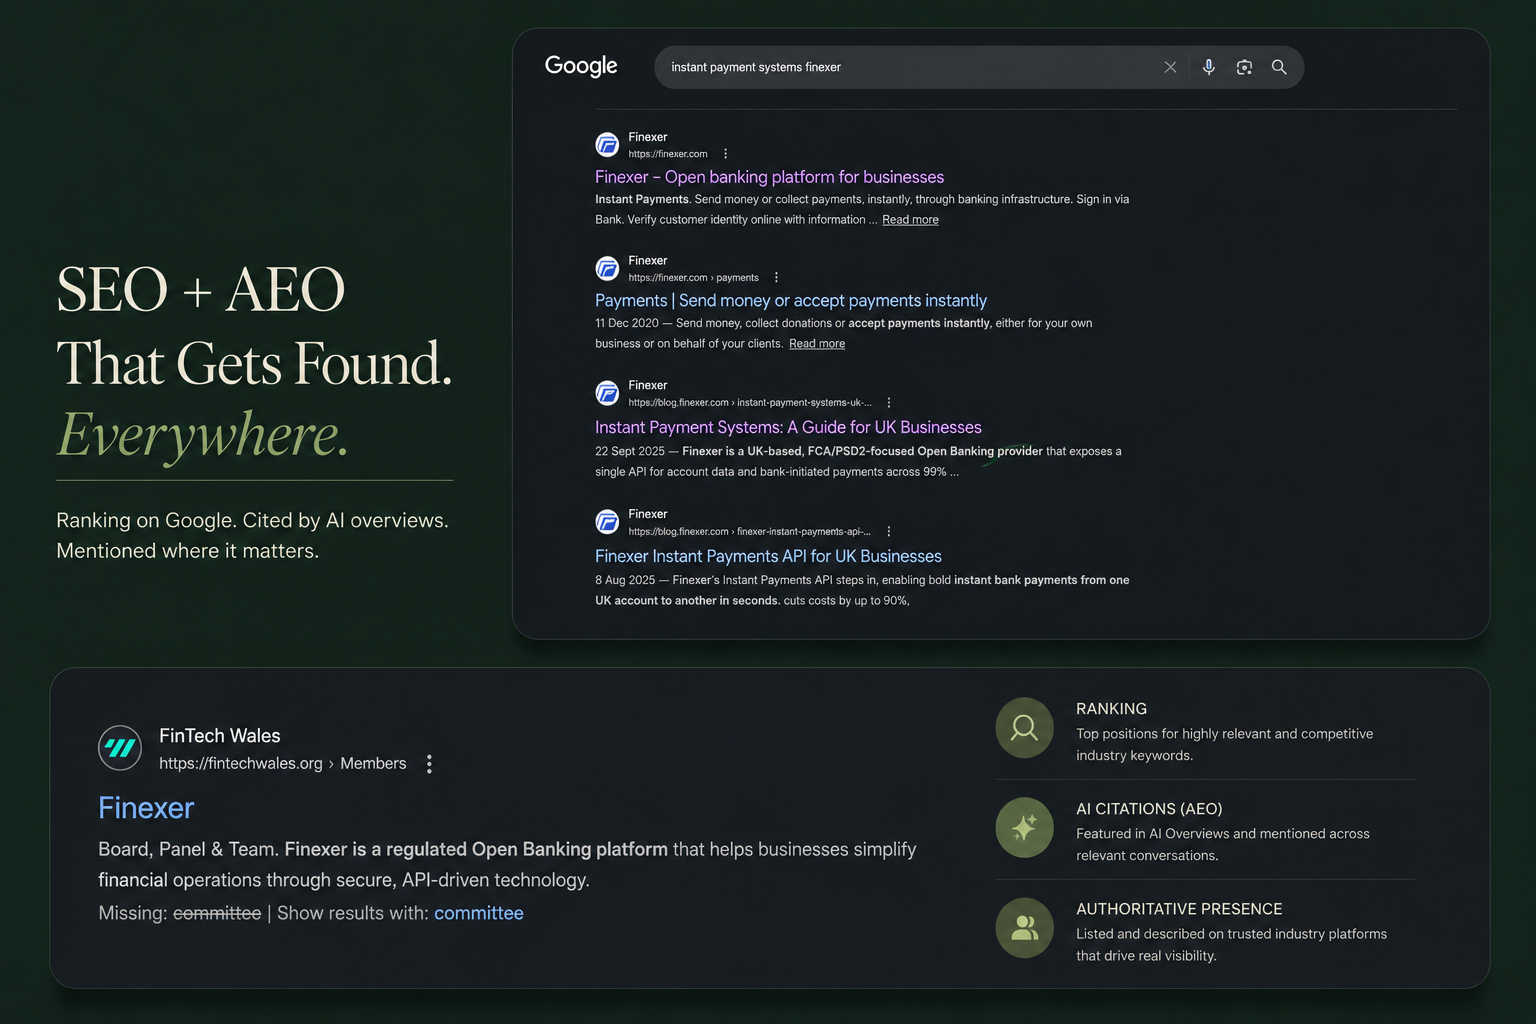Click the 'FinTech Wales' site name
1536x1024 pixels.
point(220,736)
